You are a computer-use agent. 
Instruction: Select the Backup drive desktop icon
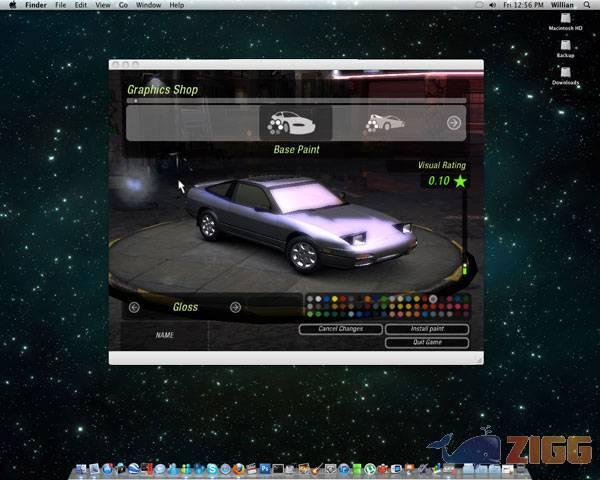(x=565, y=49)
